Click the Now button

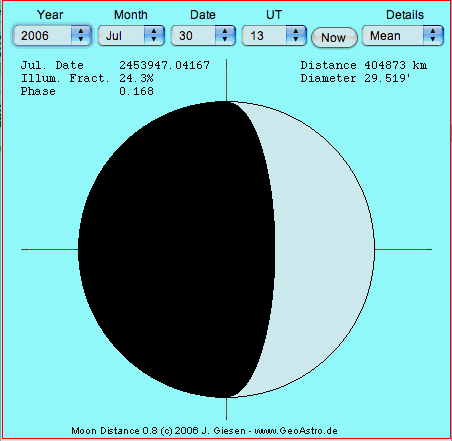(334, 38)
